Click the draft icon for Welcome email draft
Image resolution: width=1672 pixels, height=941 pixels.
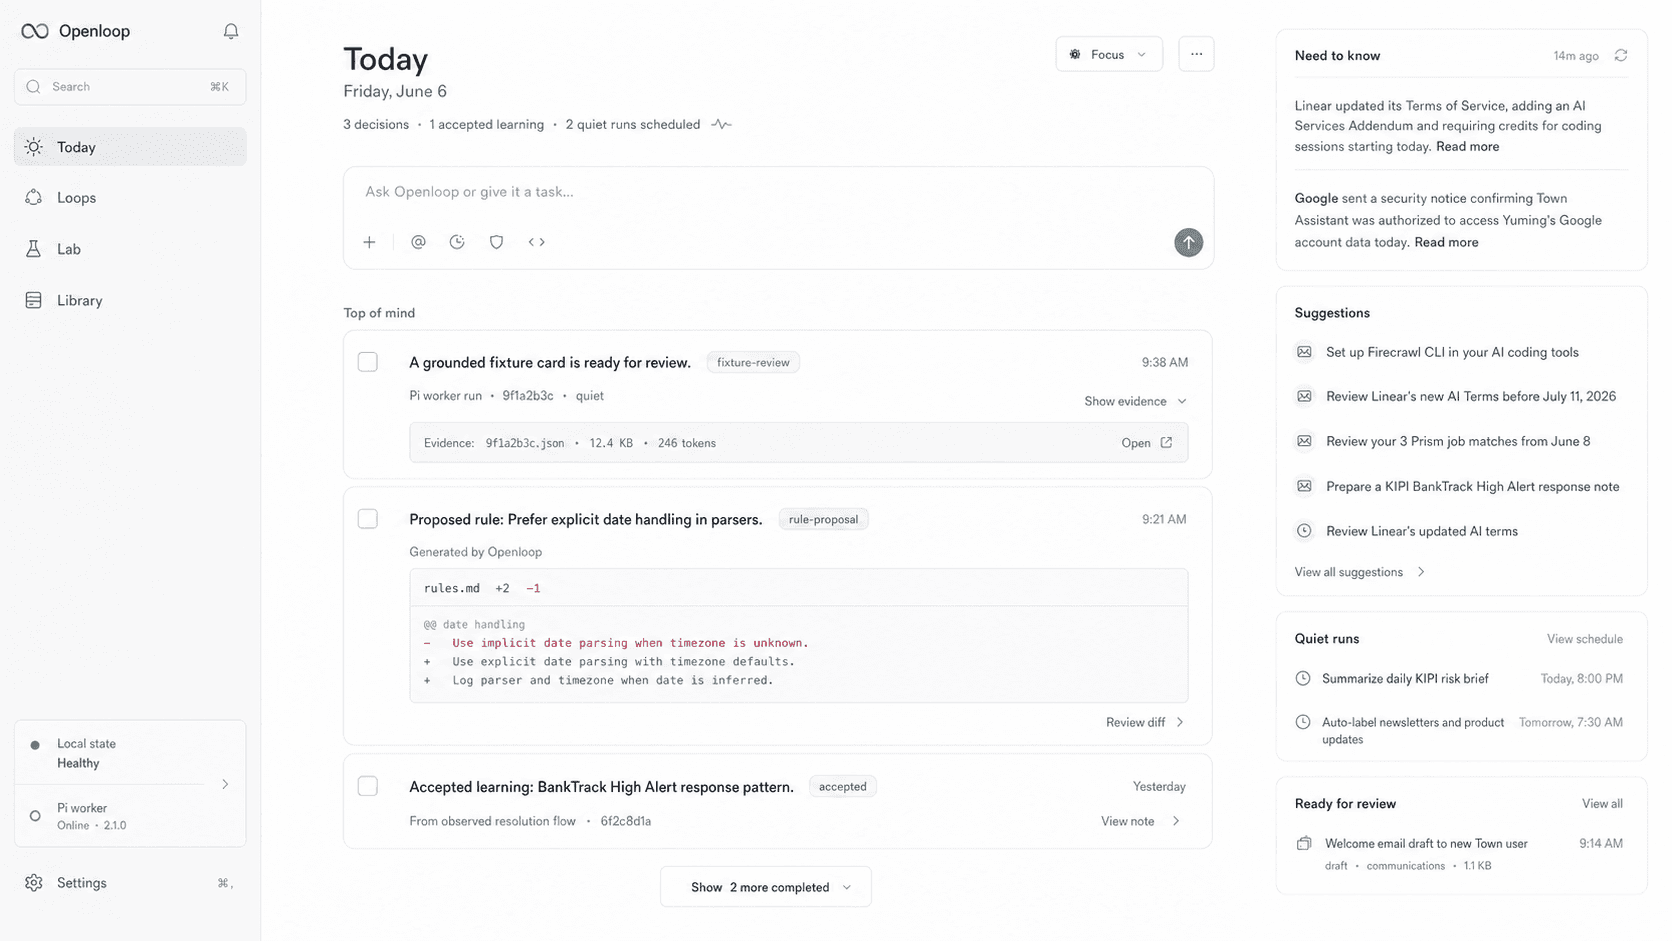pos(1304,843)
